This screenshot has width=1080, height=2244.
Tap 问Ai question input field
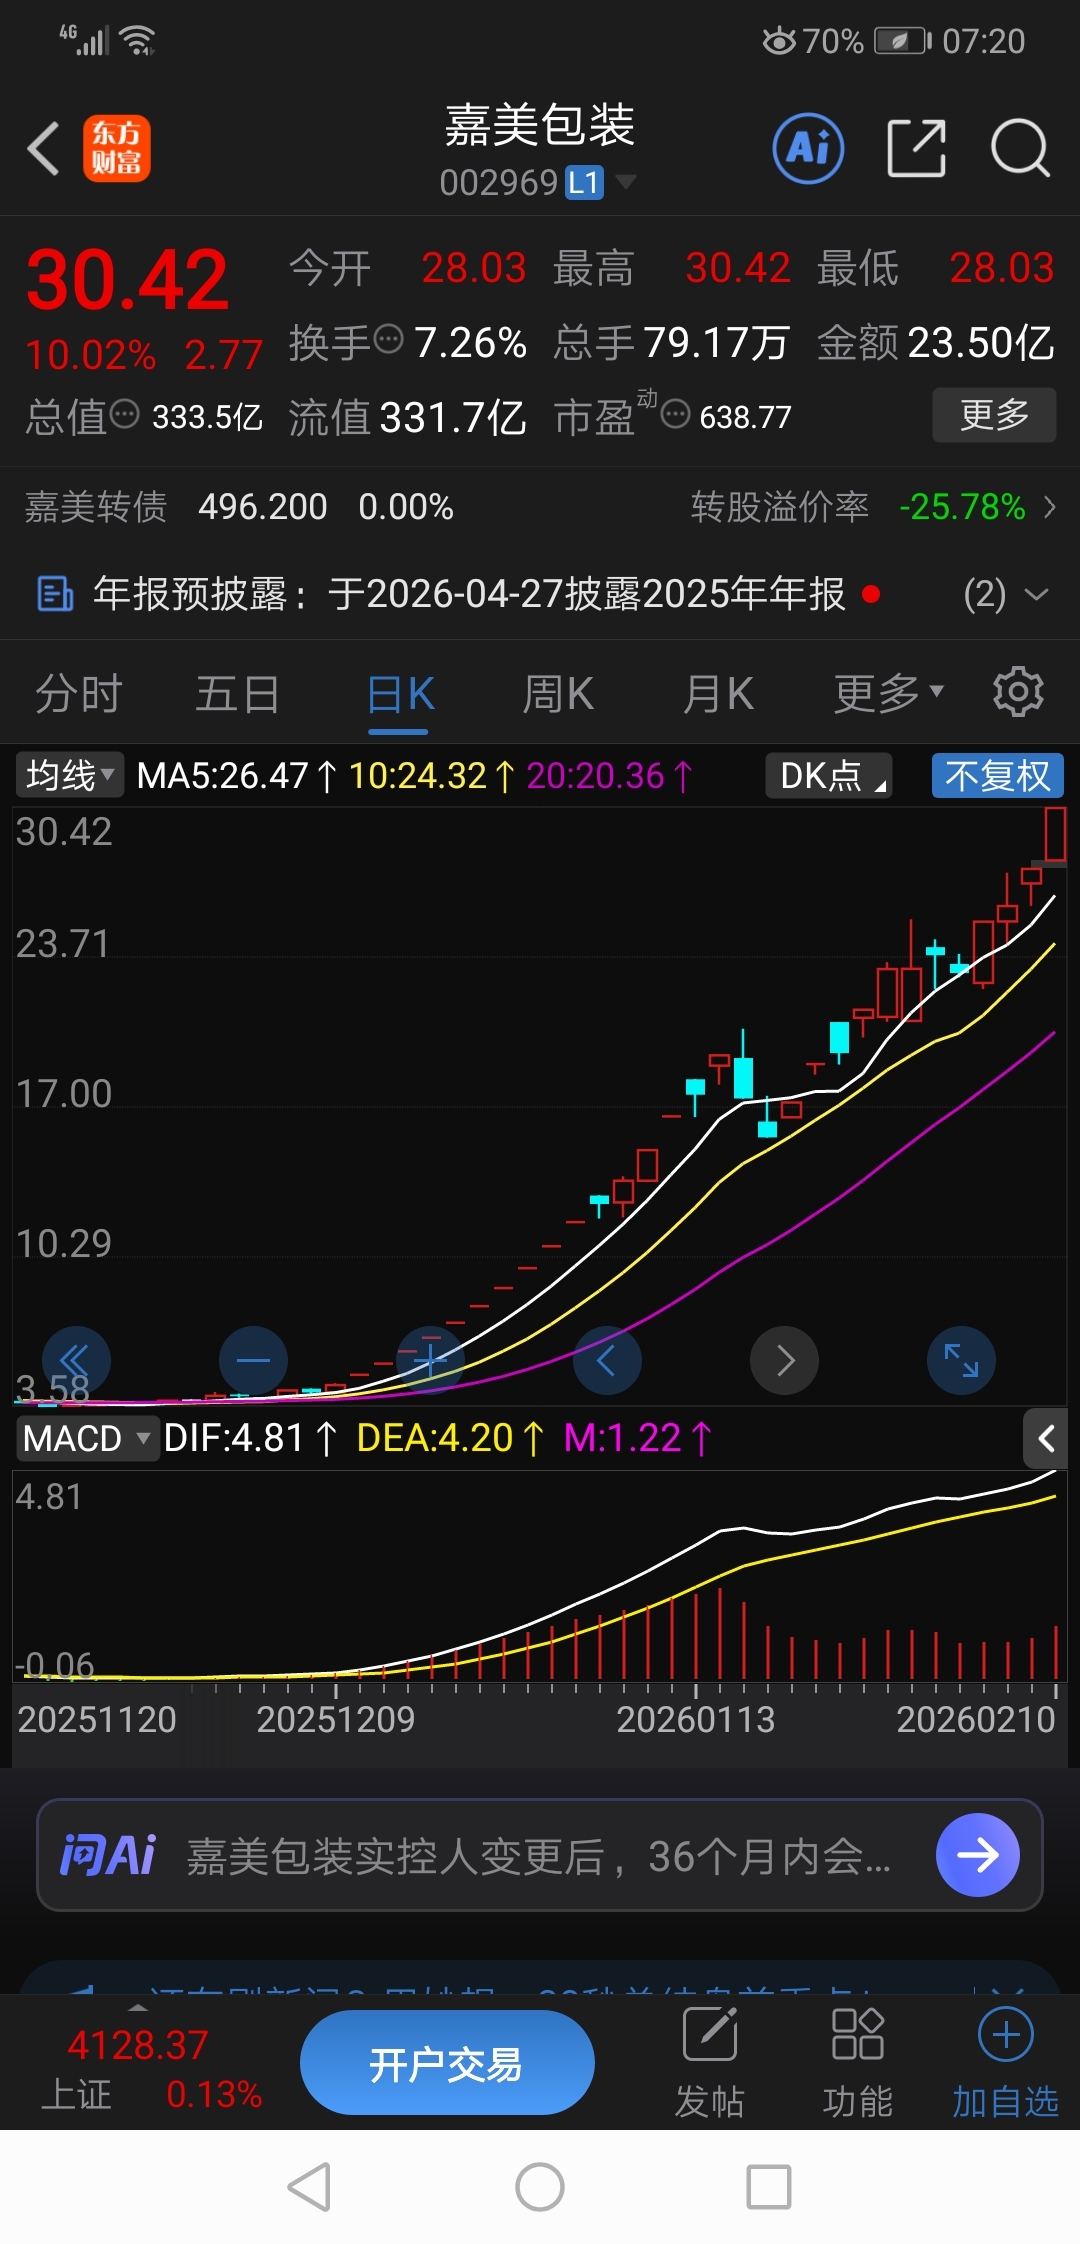tap(540, 1855)
